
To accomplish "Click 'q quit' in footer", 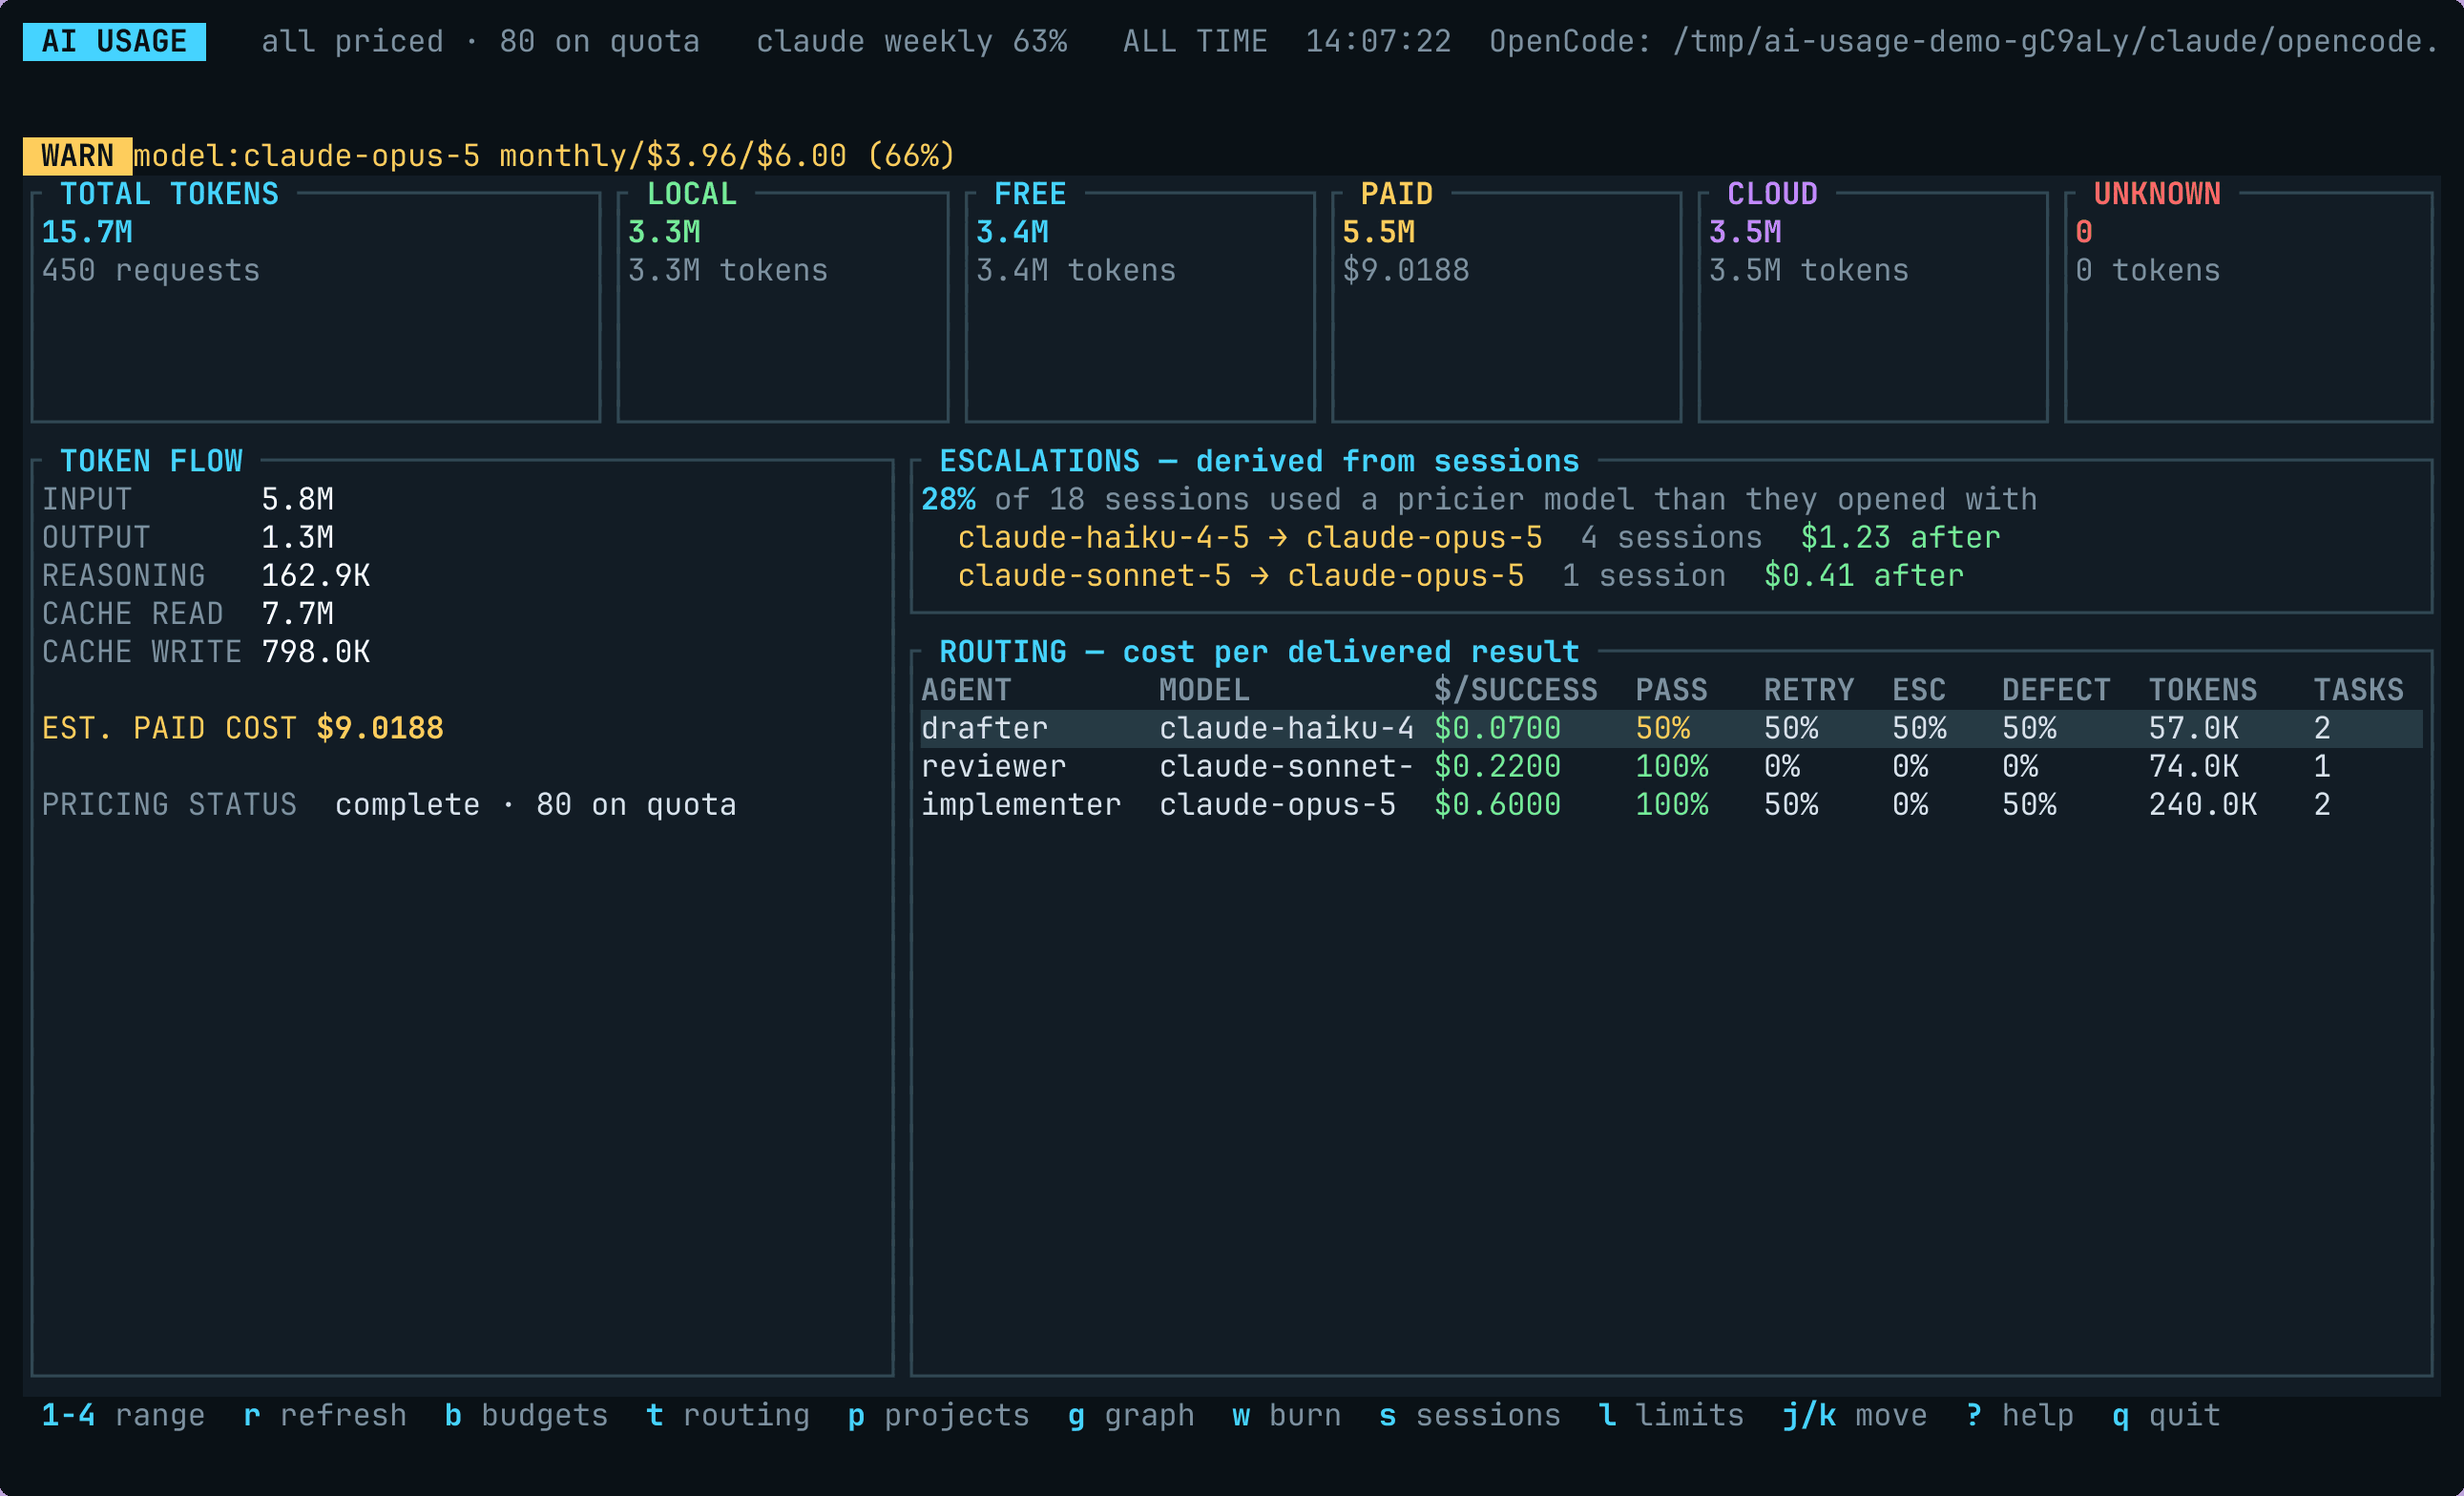I will click(x=2166, y=1415).
